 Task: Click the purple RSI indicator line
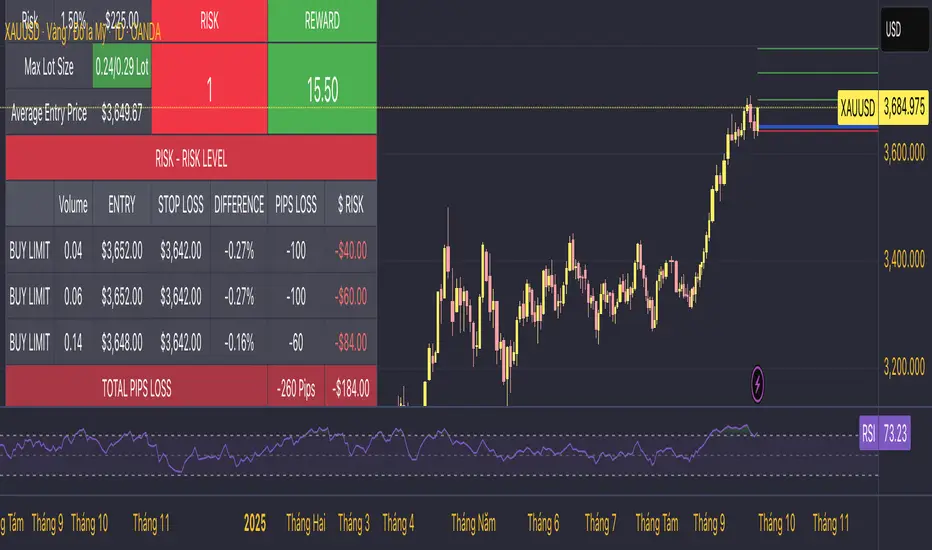380,447
